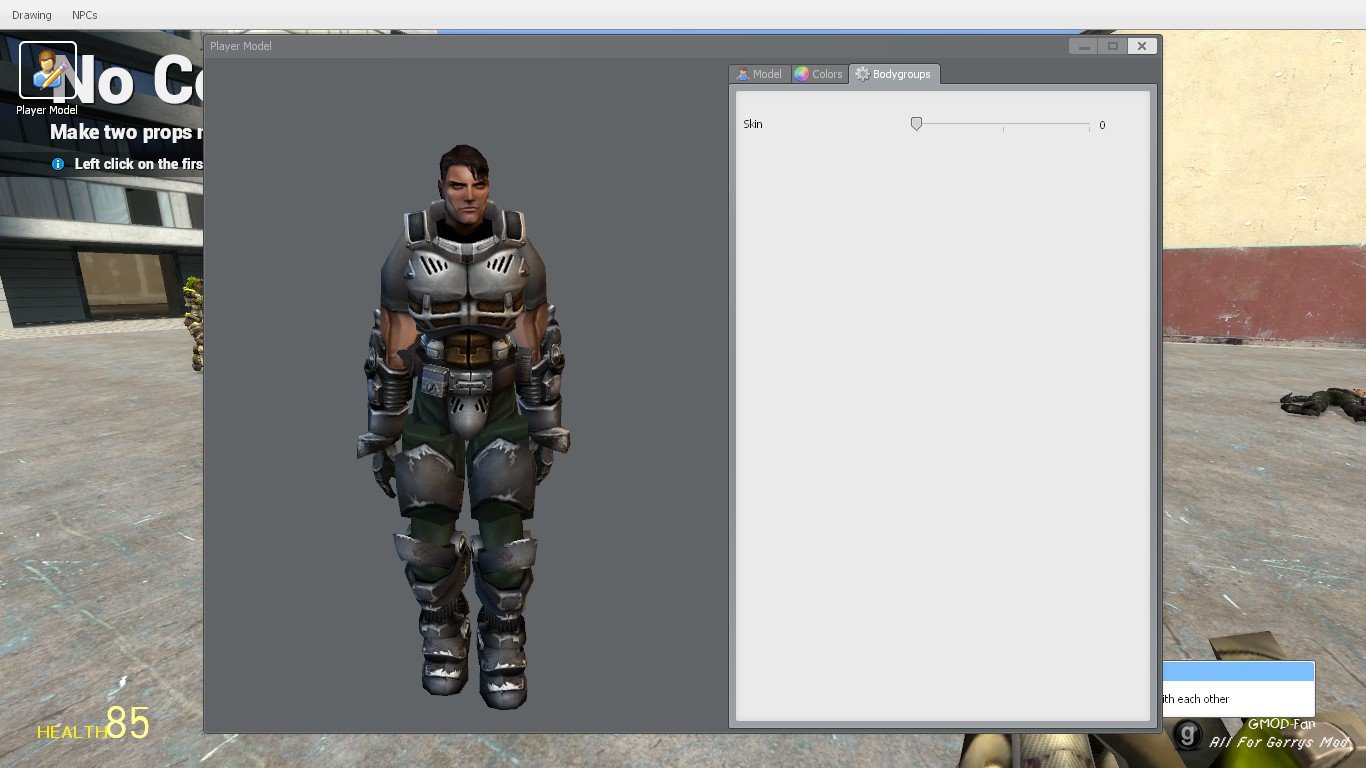This screenshot has height=768, width=1366.
Task: Switch to the Model tab
Action: pos(760,74)
